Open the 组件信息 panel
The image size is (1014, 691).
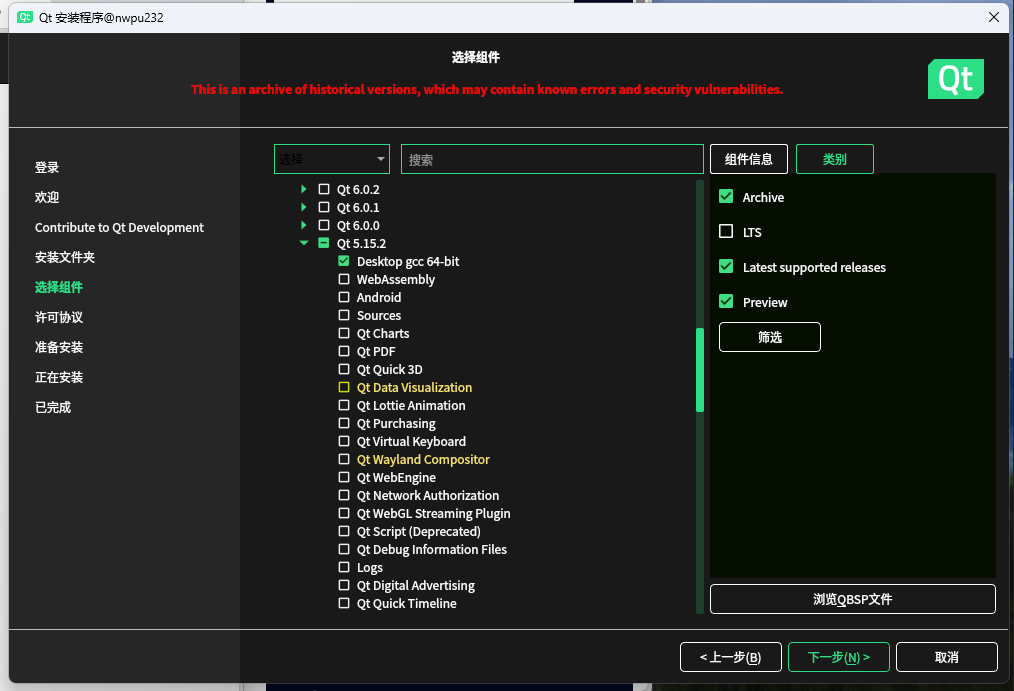point(748,158)
